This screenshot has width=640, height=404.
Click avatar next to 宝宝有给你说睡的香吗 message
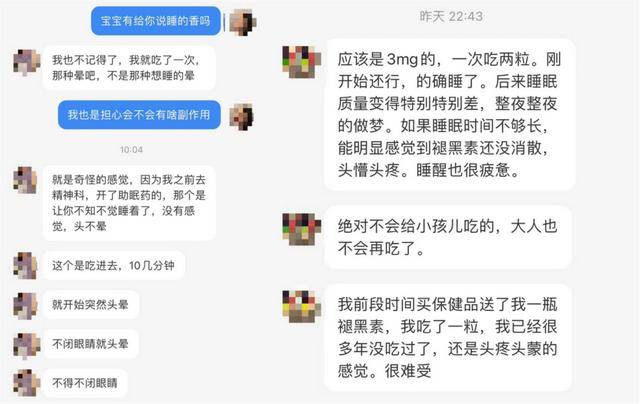242,22
